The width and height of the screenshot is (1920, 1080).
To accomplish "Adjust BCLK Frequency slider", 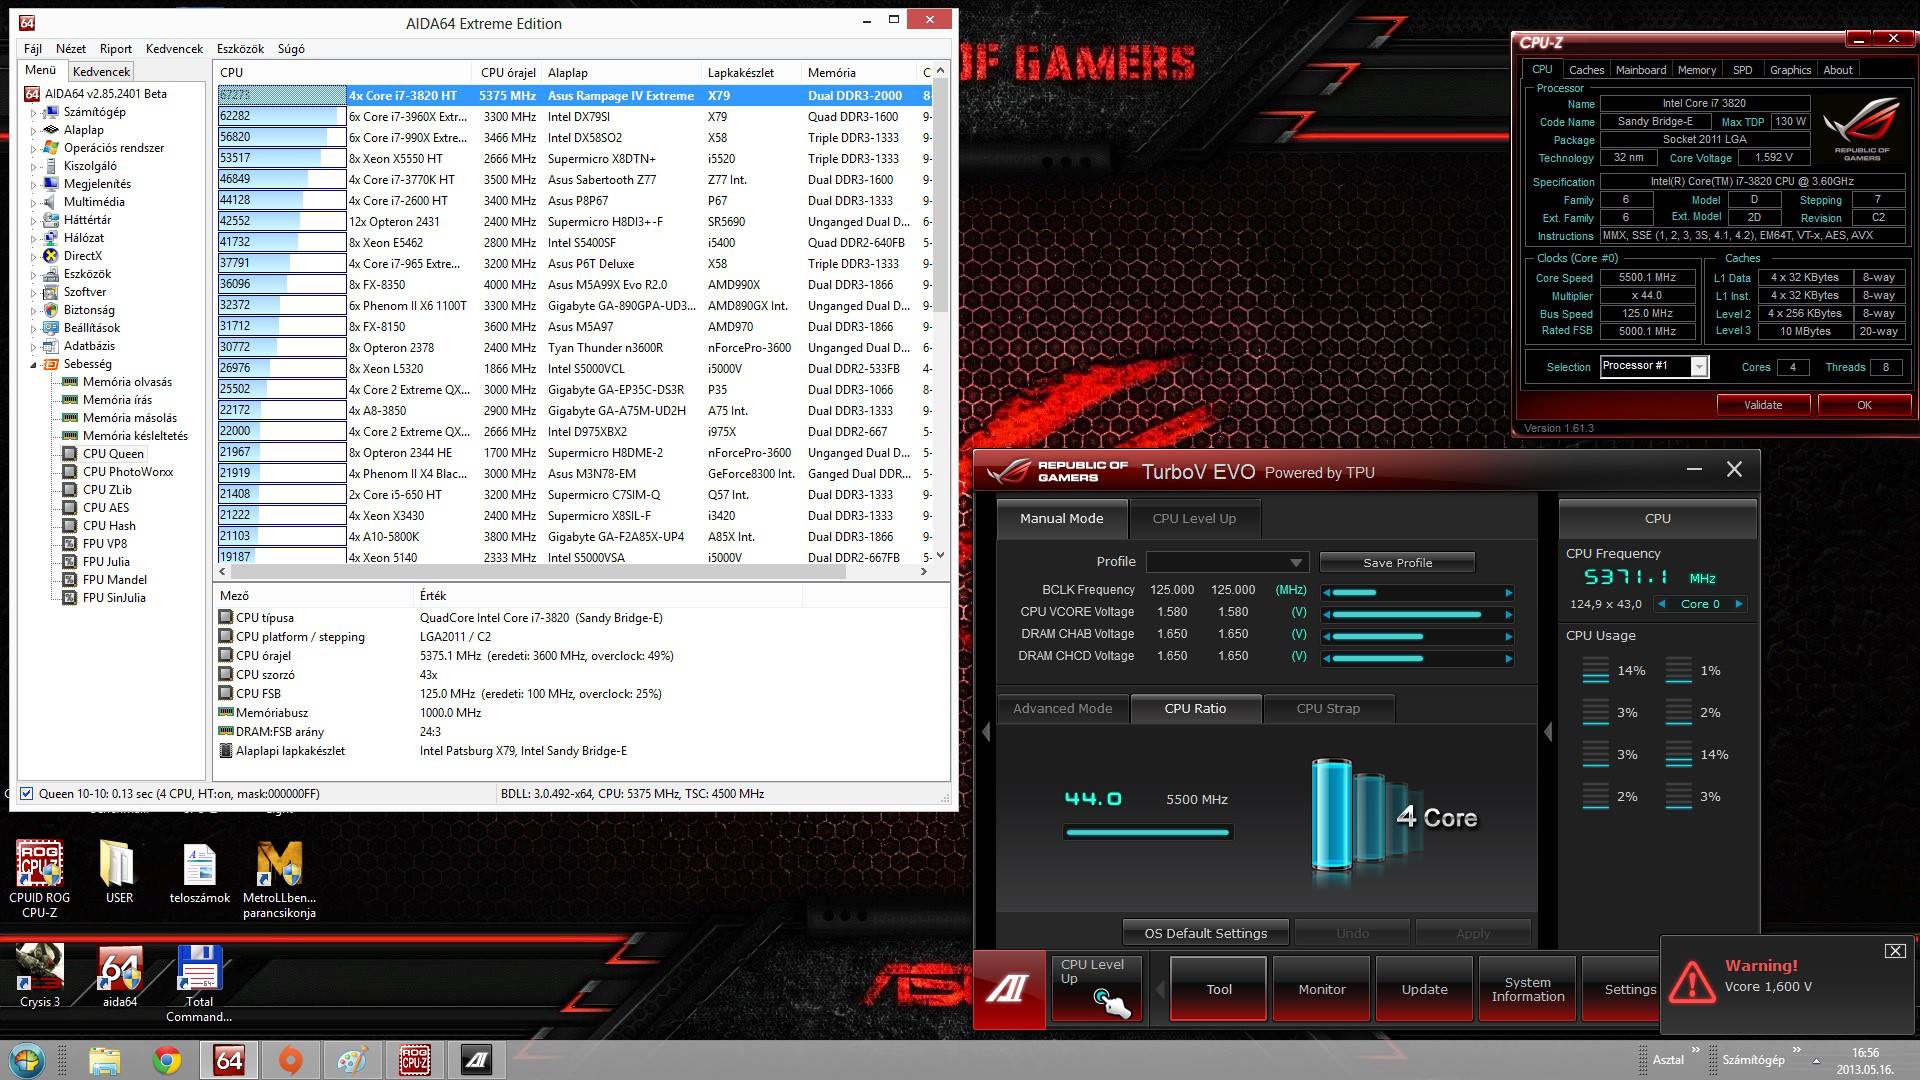I will 1417,592.
